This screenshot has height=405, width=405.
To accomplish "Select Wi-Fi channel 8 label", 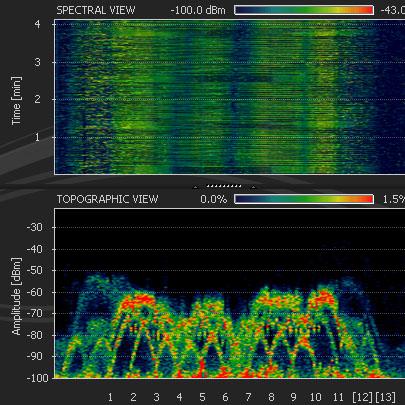I will click(271, 397).
